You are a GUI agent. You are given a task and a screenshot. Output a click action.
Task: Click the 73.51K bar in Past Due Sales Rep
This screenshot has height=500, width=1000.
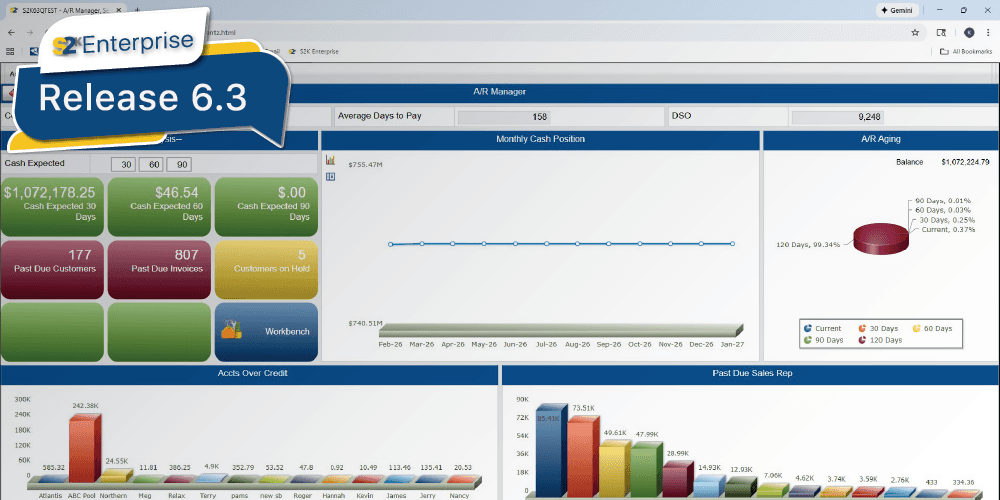(584, 455)
